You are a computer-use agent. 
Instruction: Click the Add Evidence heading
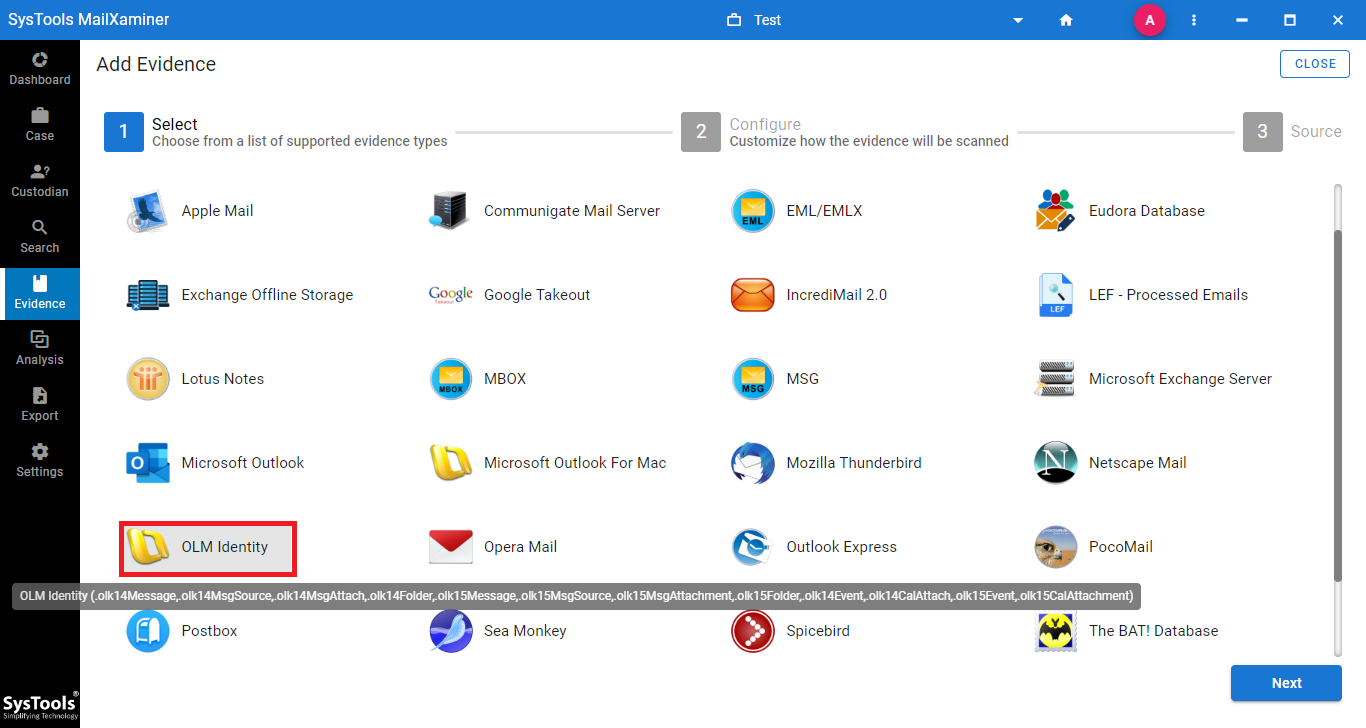156,64
